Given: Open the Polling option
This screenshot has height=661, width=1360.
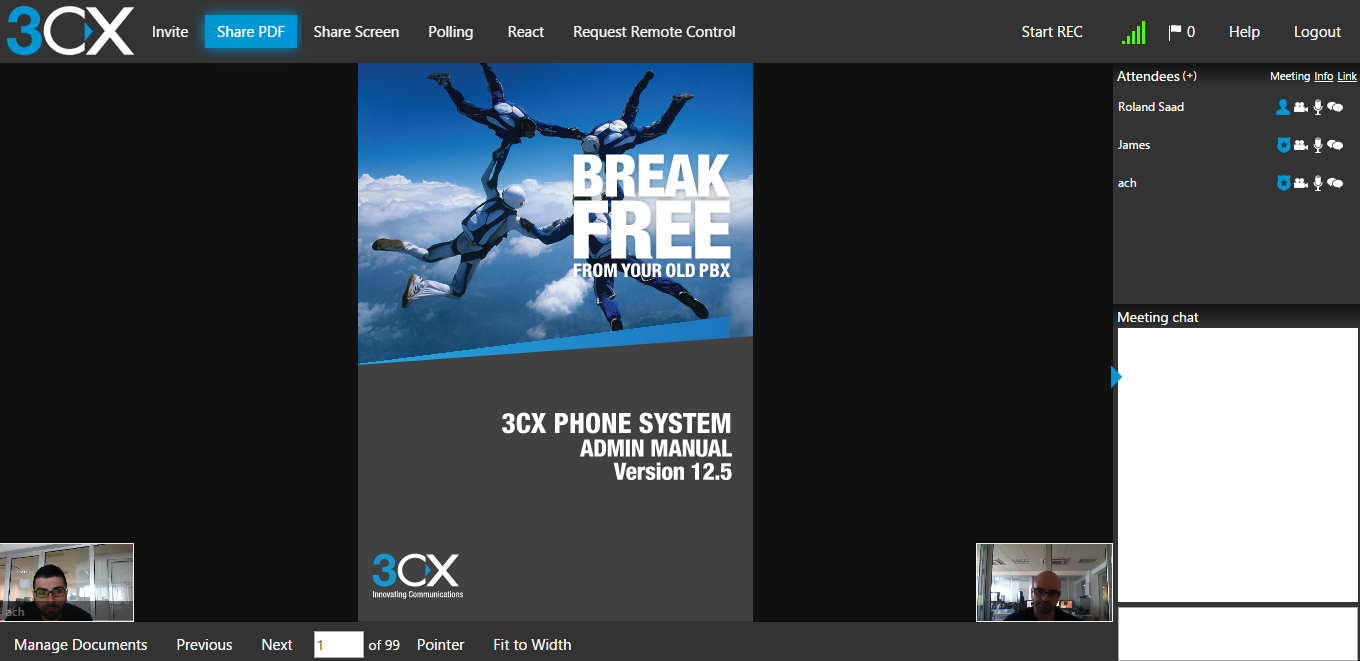Looking at the screenshot, I should 451,32.
